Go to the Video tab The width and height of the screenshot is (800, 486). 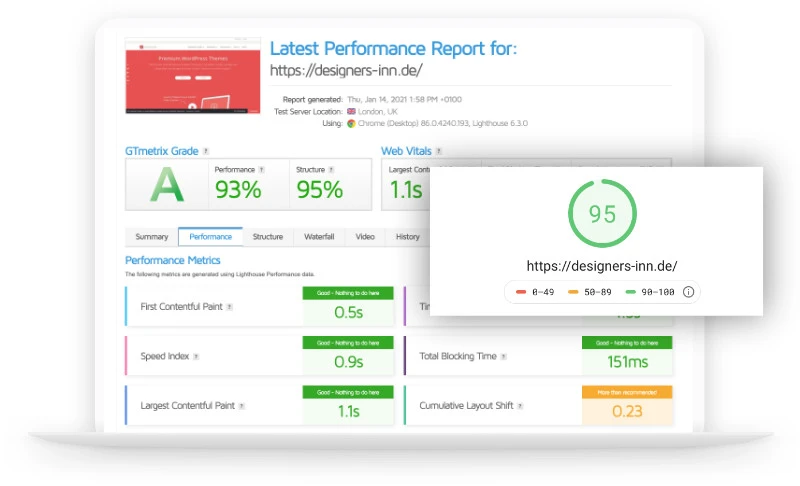pyautogui.click(x=365, y=237)
